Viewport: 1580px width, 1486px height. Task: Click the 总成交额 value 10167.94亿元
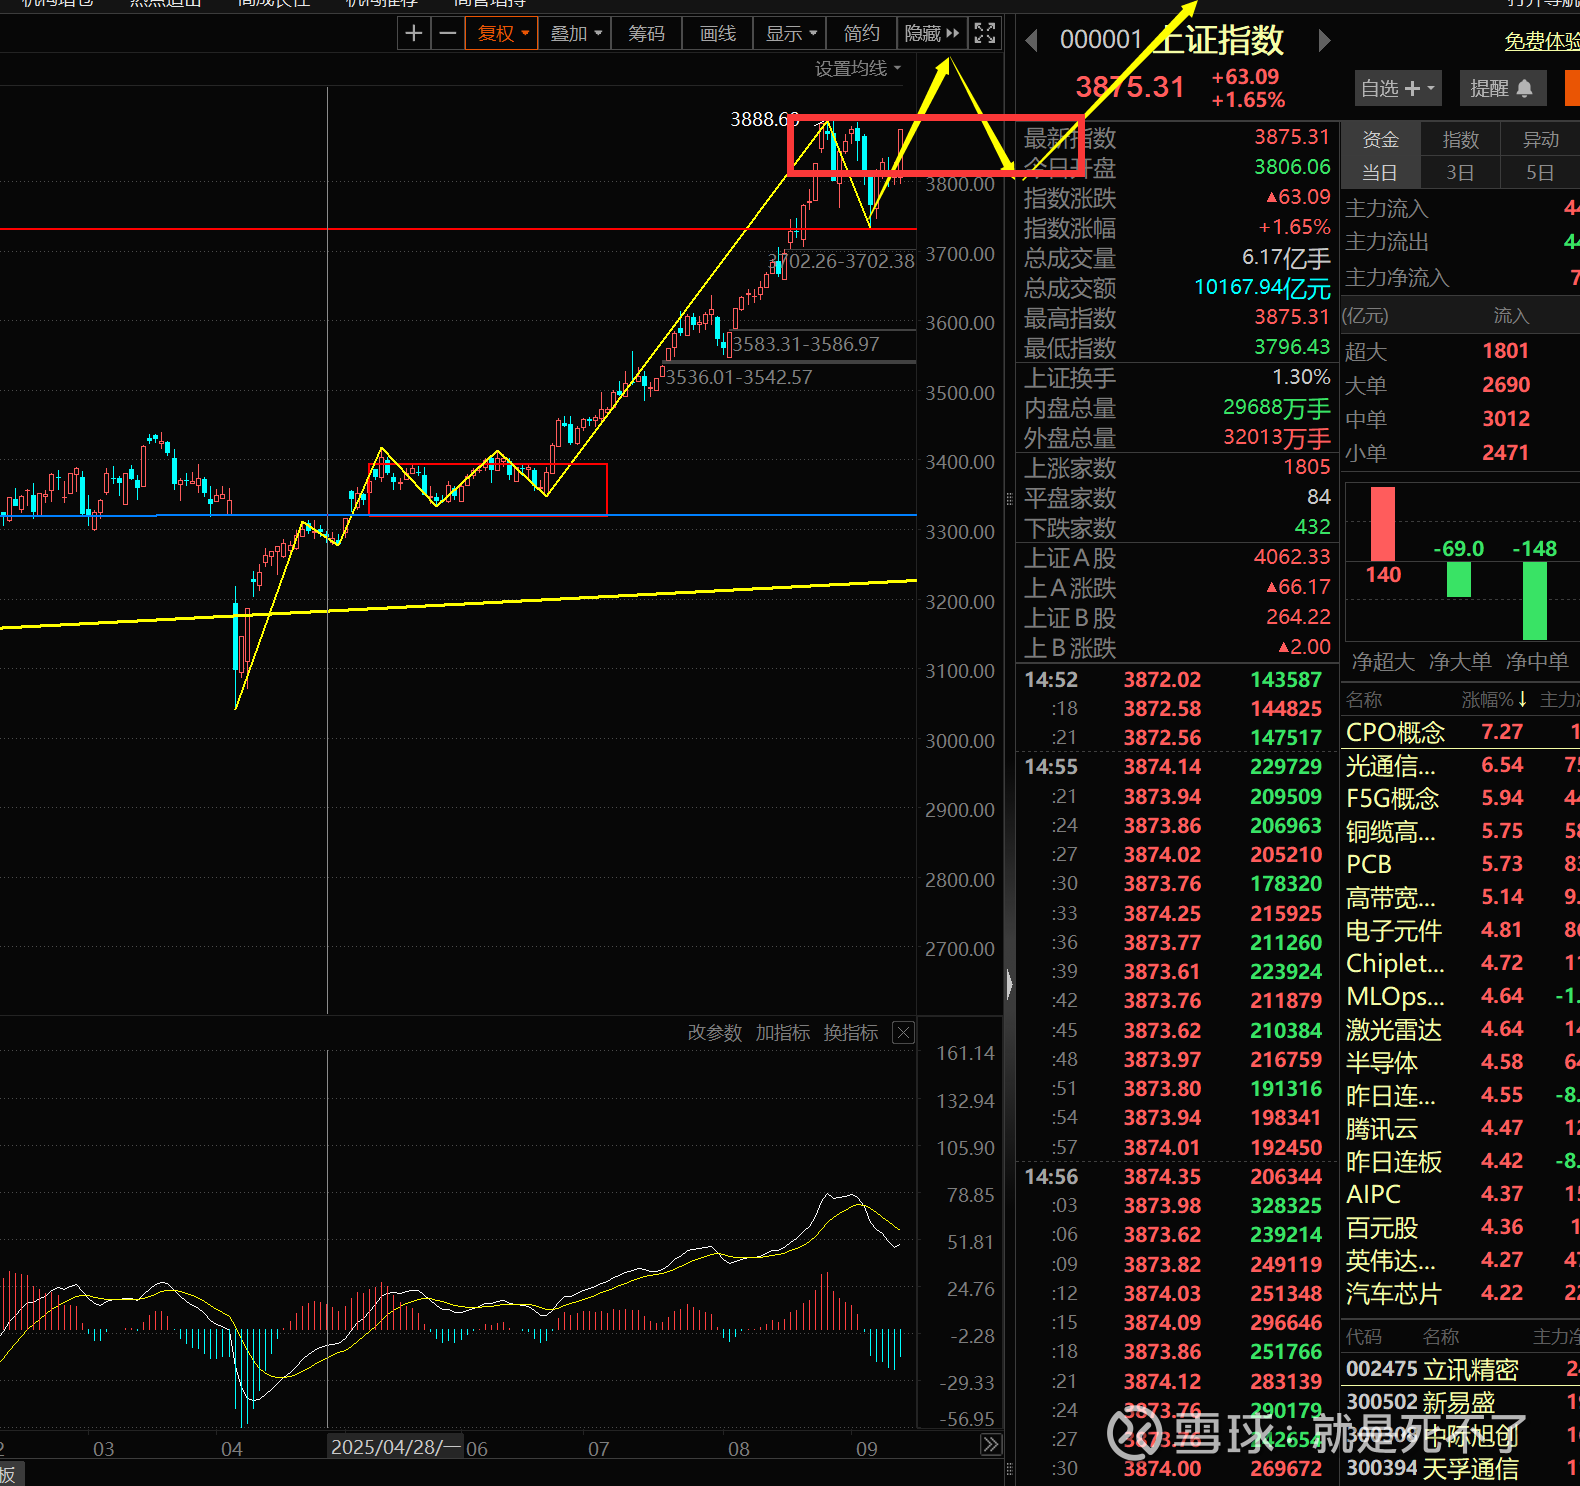coord(1262,288)
